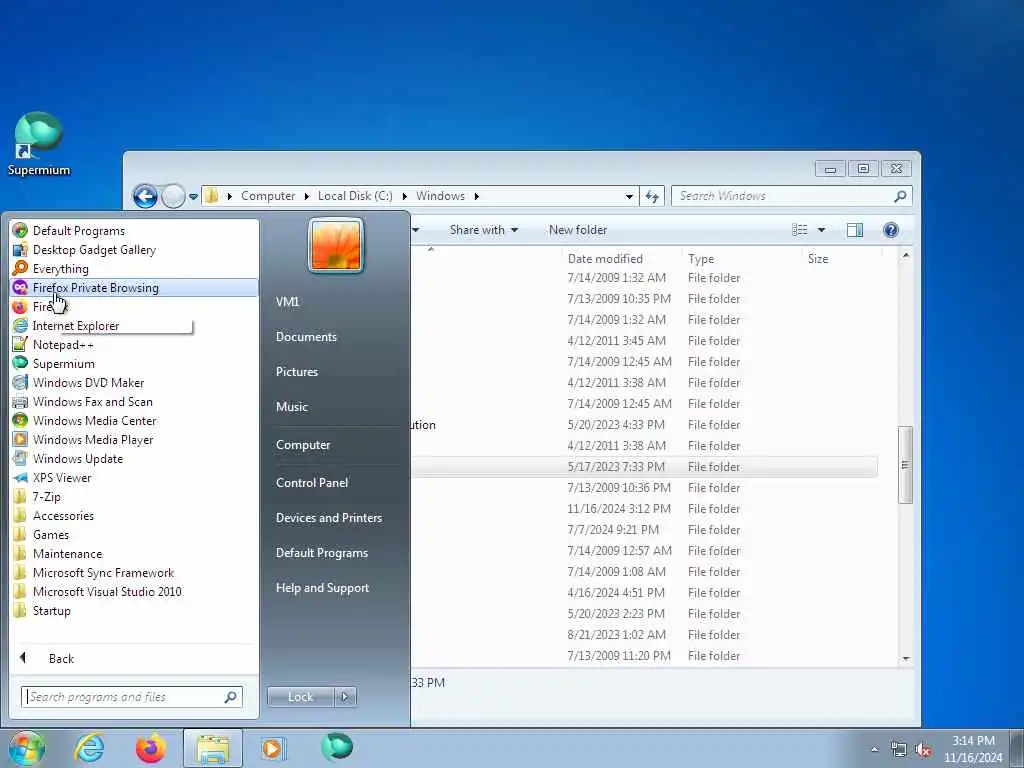1024x768 pixels.
Task: Open Documents from Start menu
Action: coord(306,336)
